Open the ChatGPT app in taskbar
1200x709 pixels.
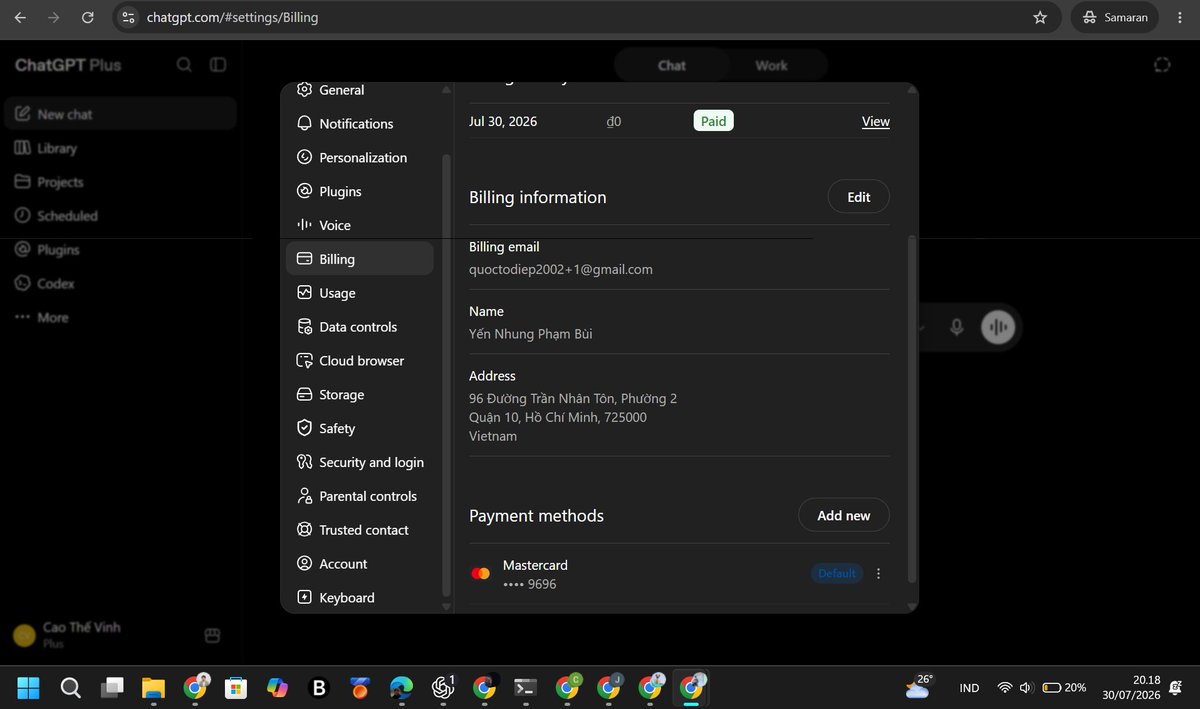click(x=442, y=687)
